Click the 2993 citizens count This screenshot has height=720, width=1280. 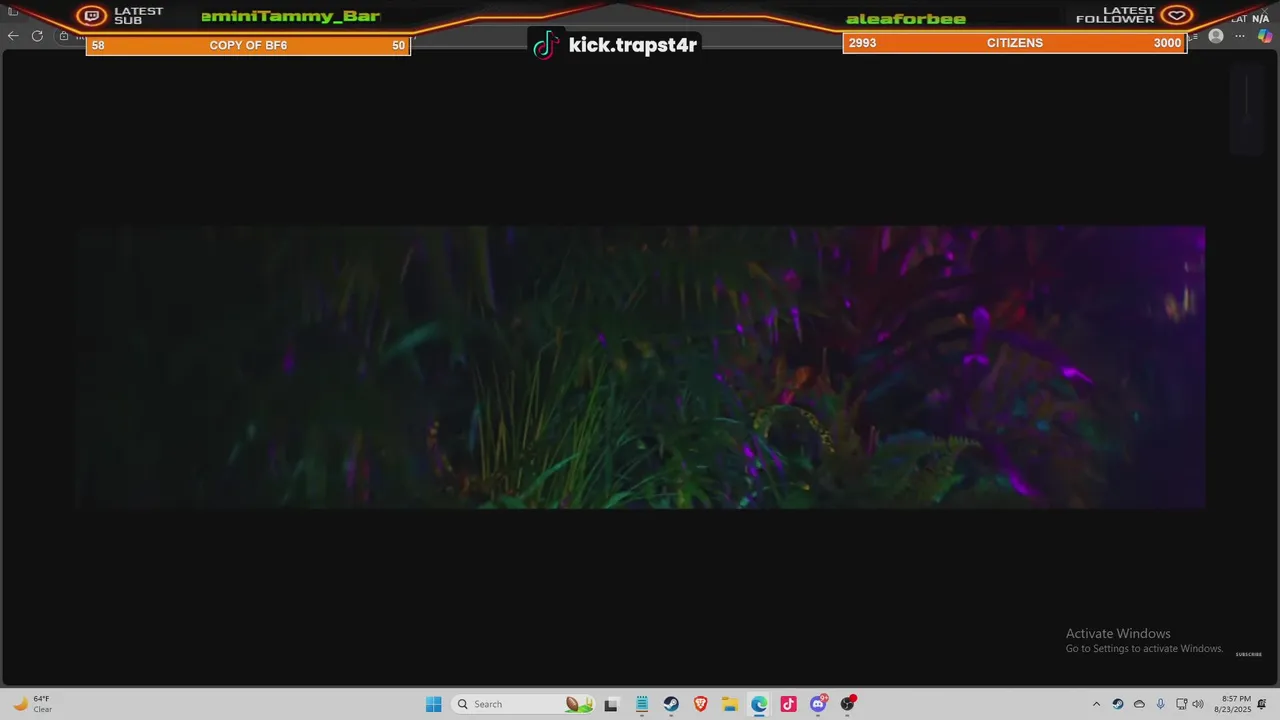[863, 43]
